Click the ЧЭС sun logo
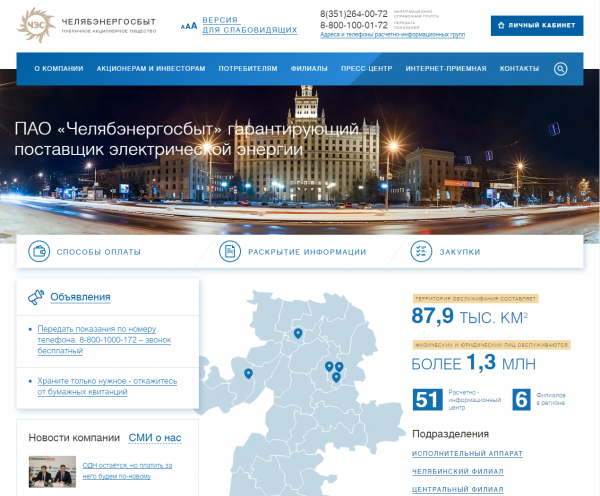 36,25
